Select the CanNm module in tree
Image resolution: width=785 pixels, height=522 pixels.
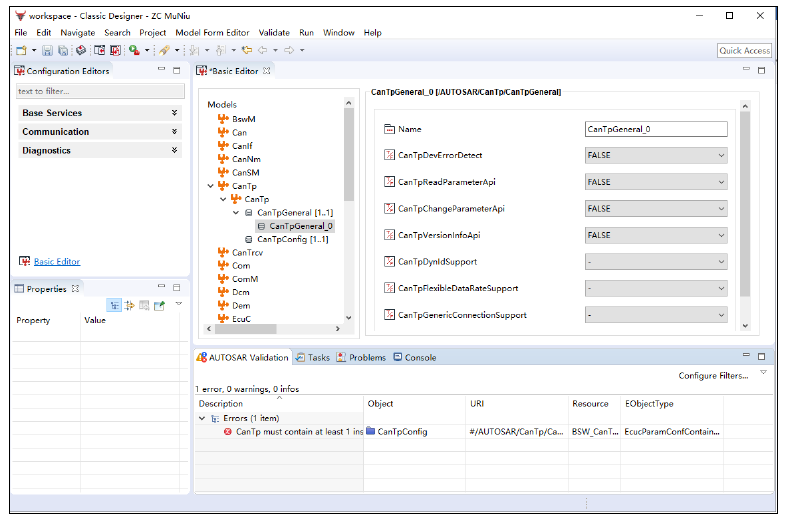(246, 159)
